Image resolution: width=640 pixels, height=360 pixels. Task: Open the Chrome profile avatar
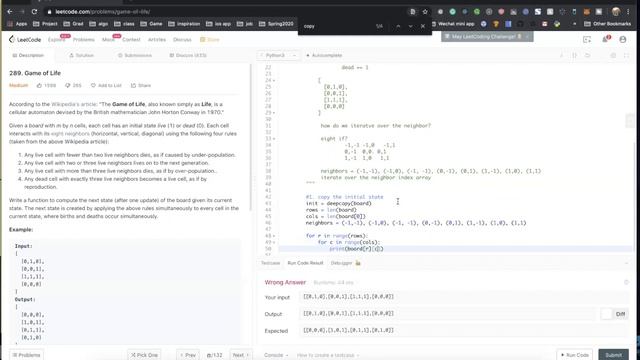[x=616, y=12]
